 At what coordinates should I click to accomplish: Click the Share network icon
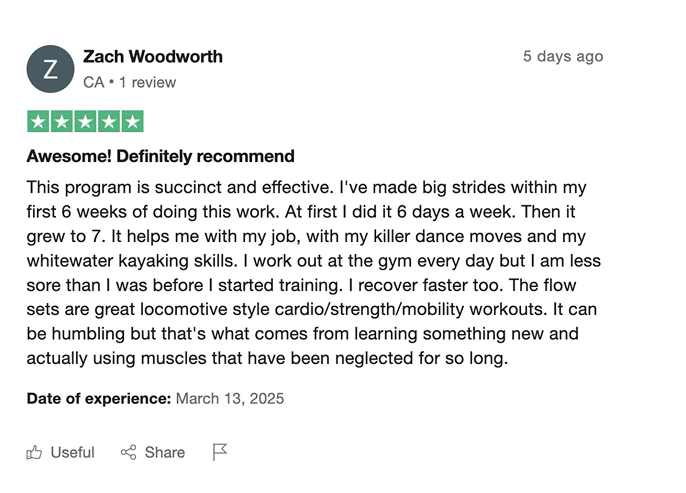click(128, 452)
